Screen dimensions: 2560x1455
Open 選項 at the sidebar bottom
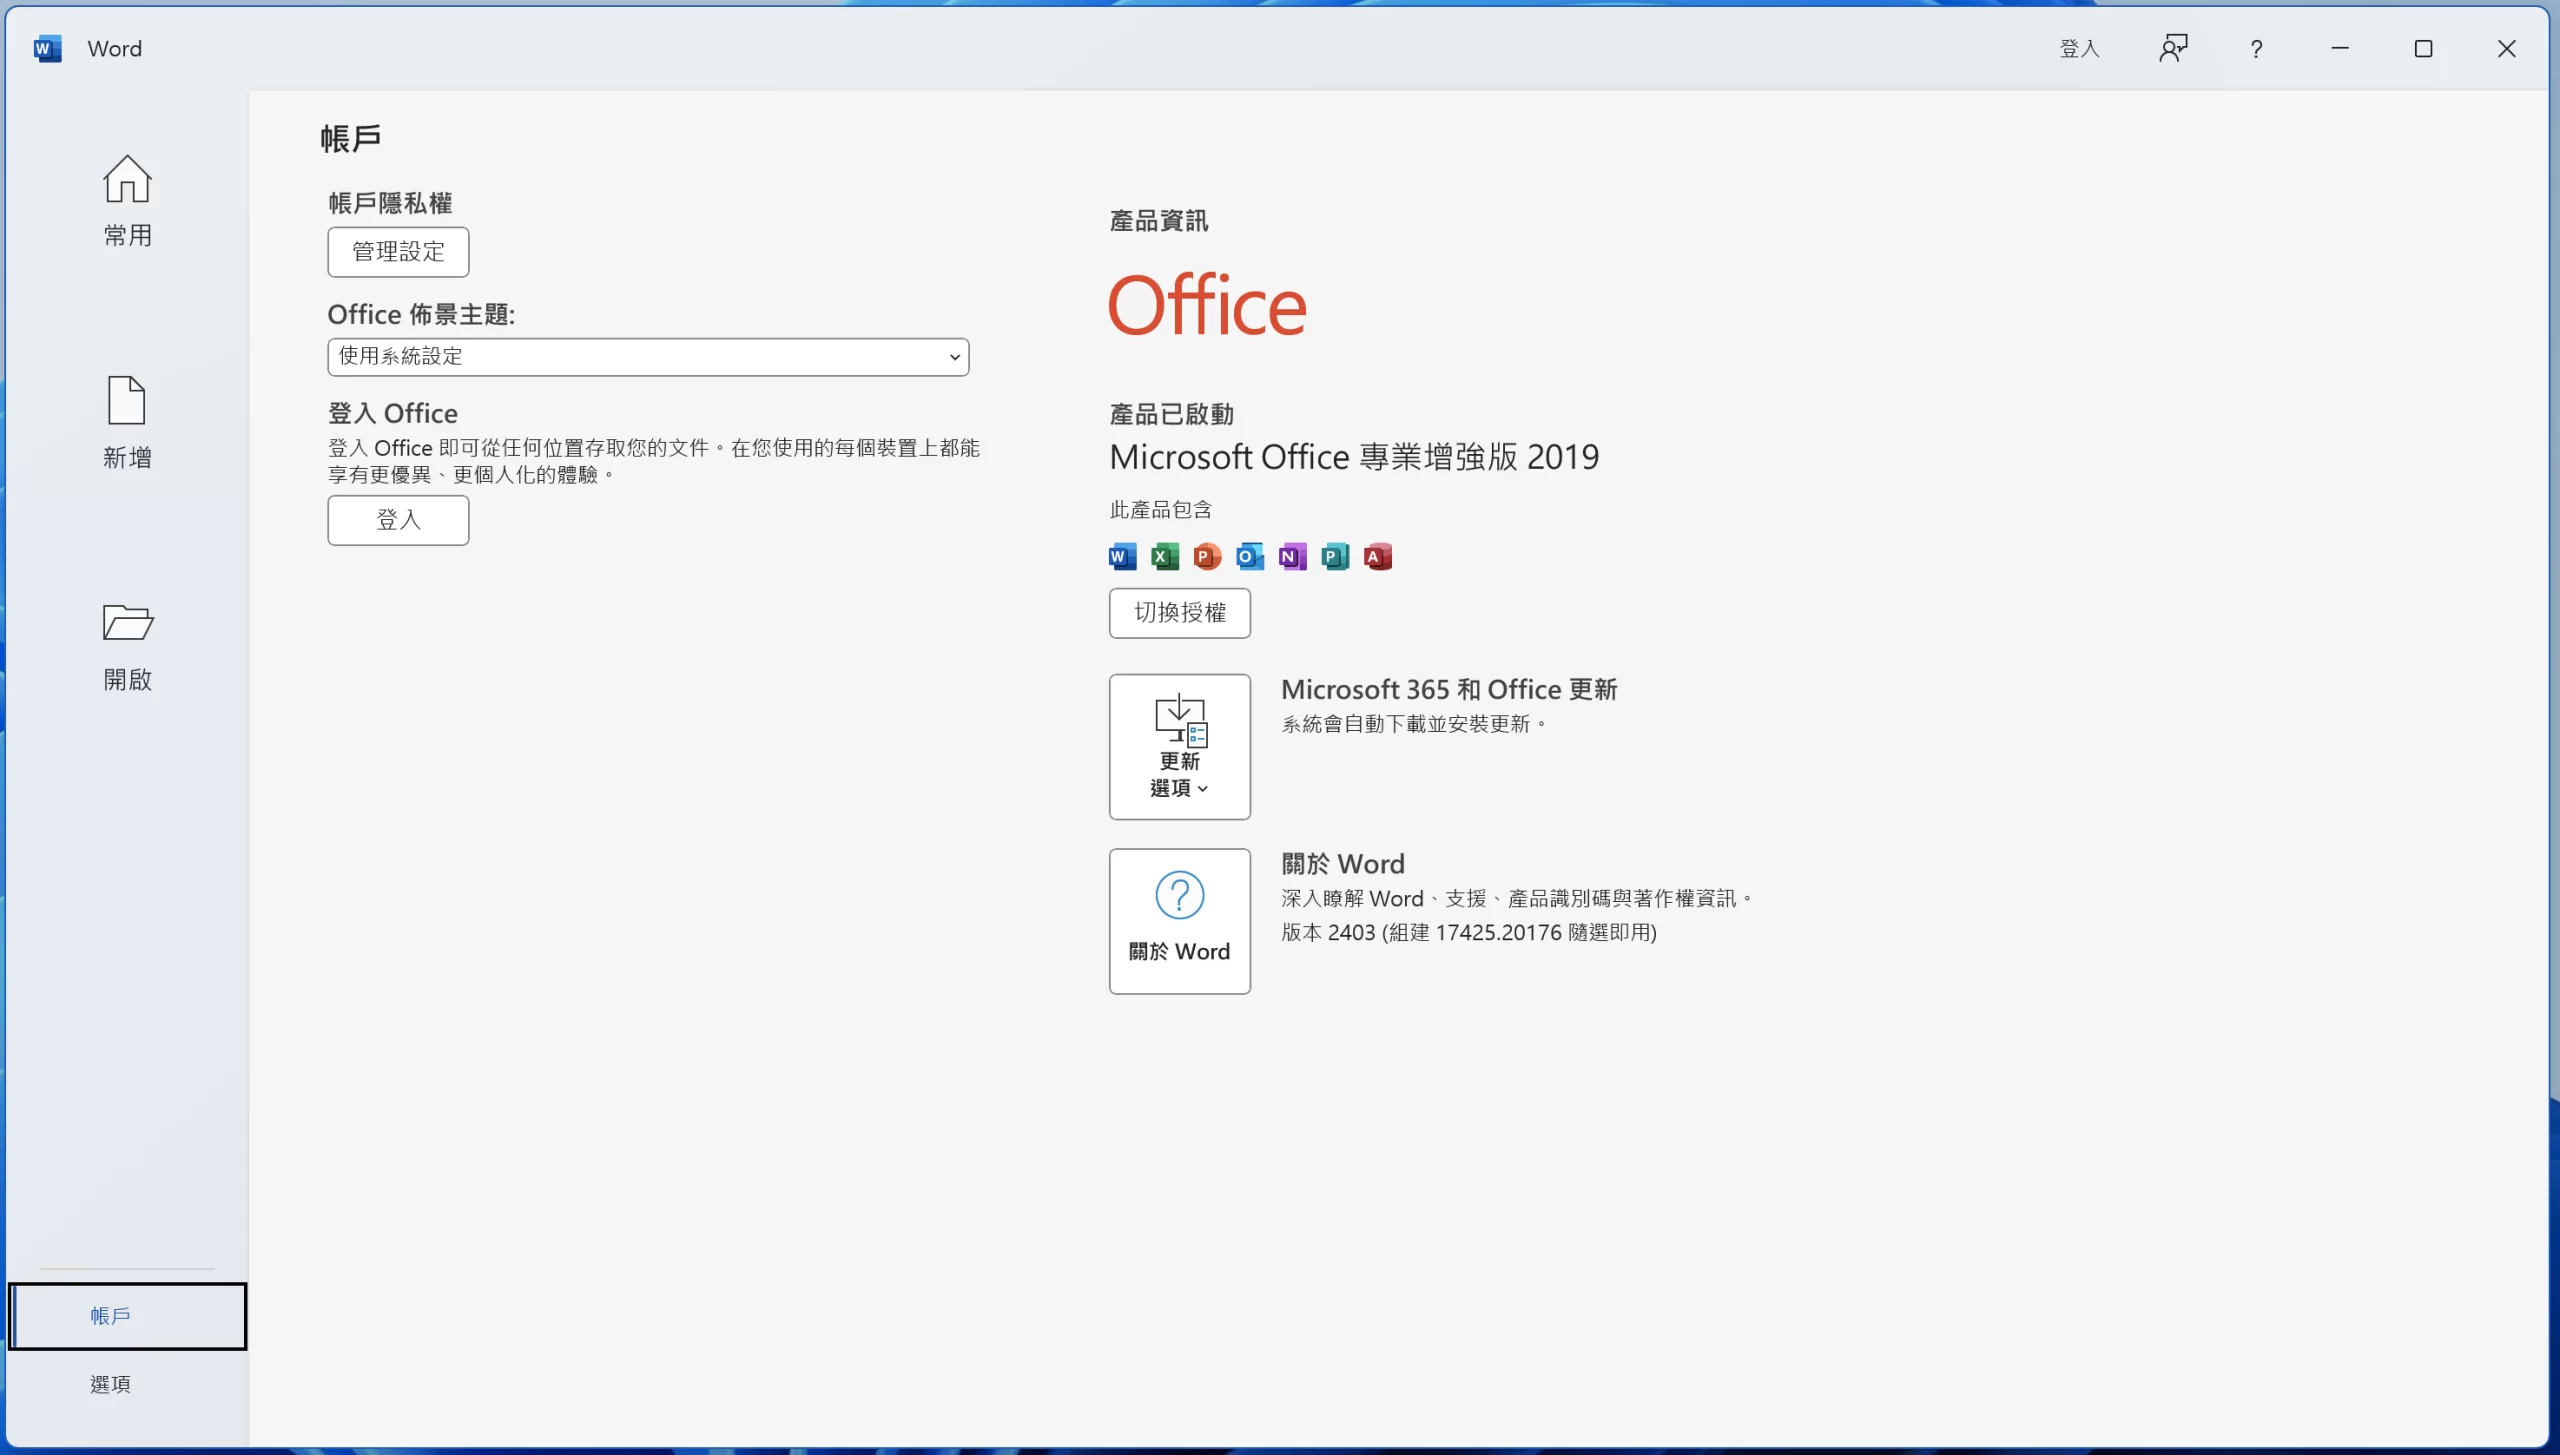pyautogui.click(x=110, y=1384)
